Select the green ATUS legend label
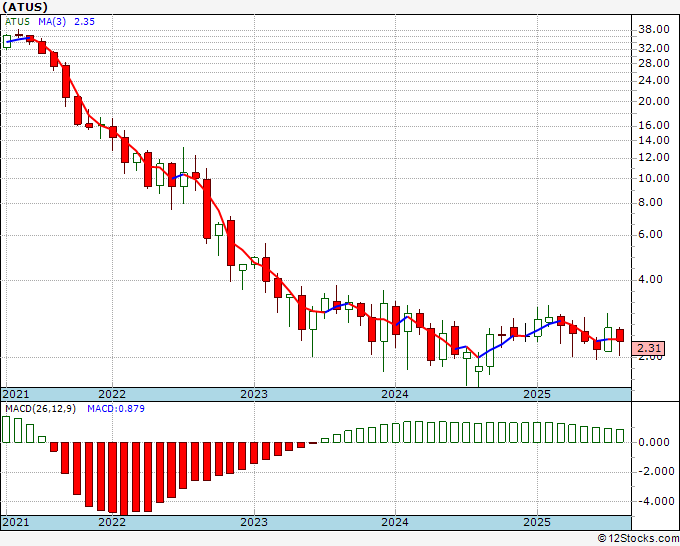The image size is (680, 546). (17, 22)
